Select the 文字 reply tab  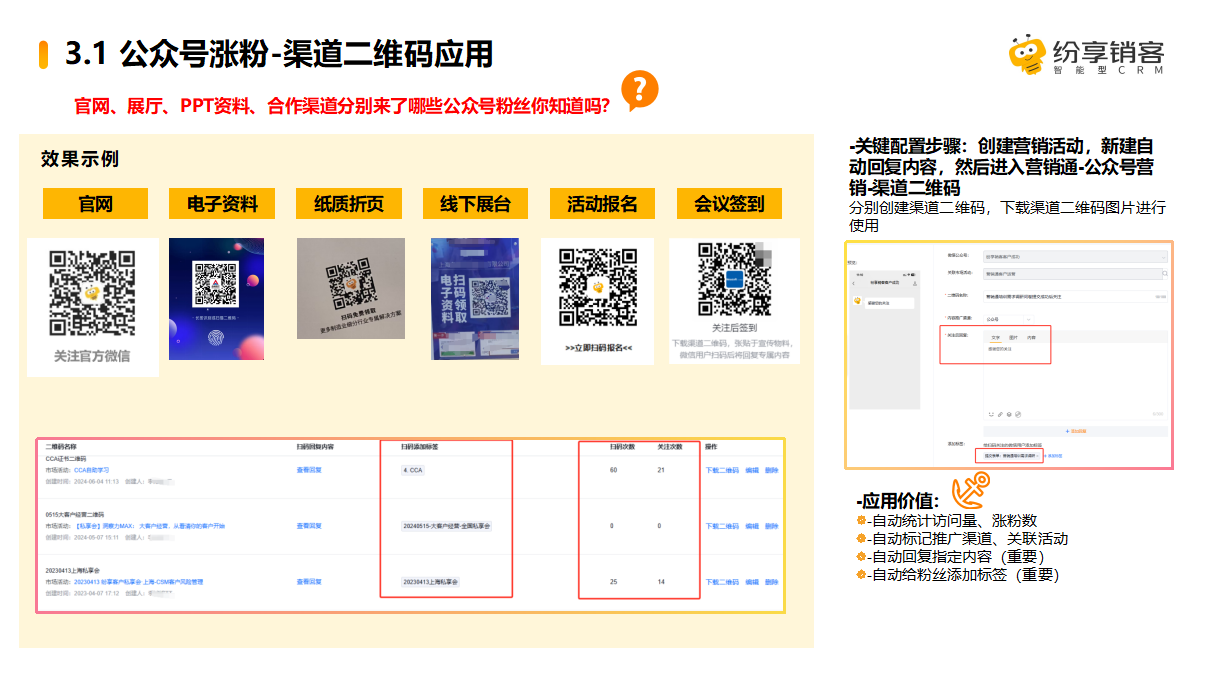click(x=995, y=338)
